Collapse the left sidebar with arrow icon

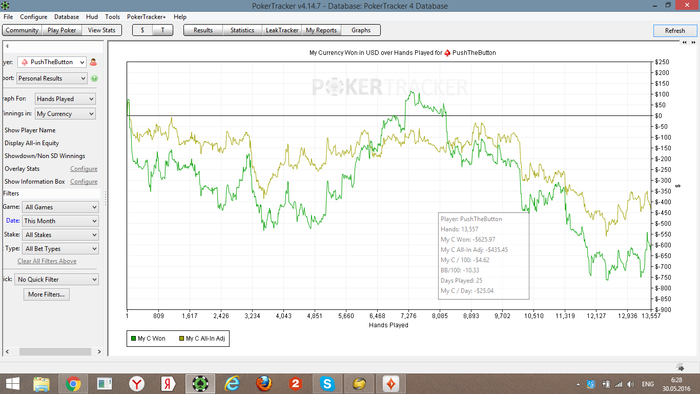(x=7, y=46)
